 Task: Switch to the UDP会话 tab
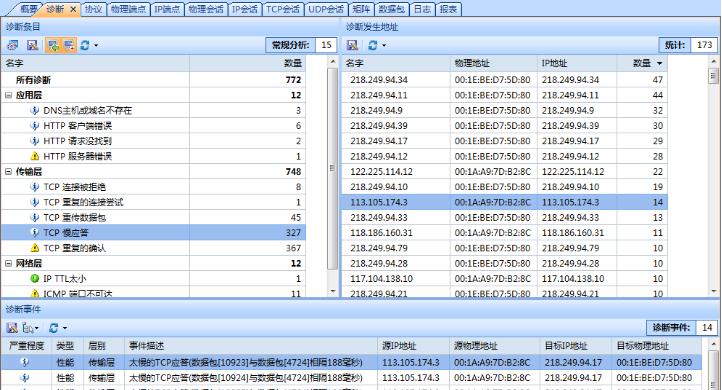click(x=326, y=9)
